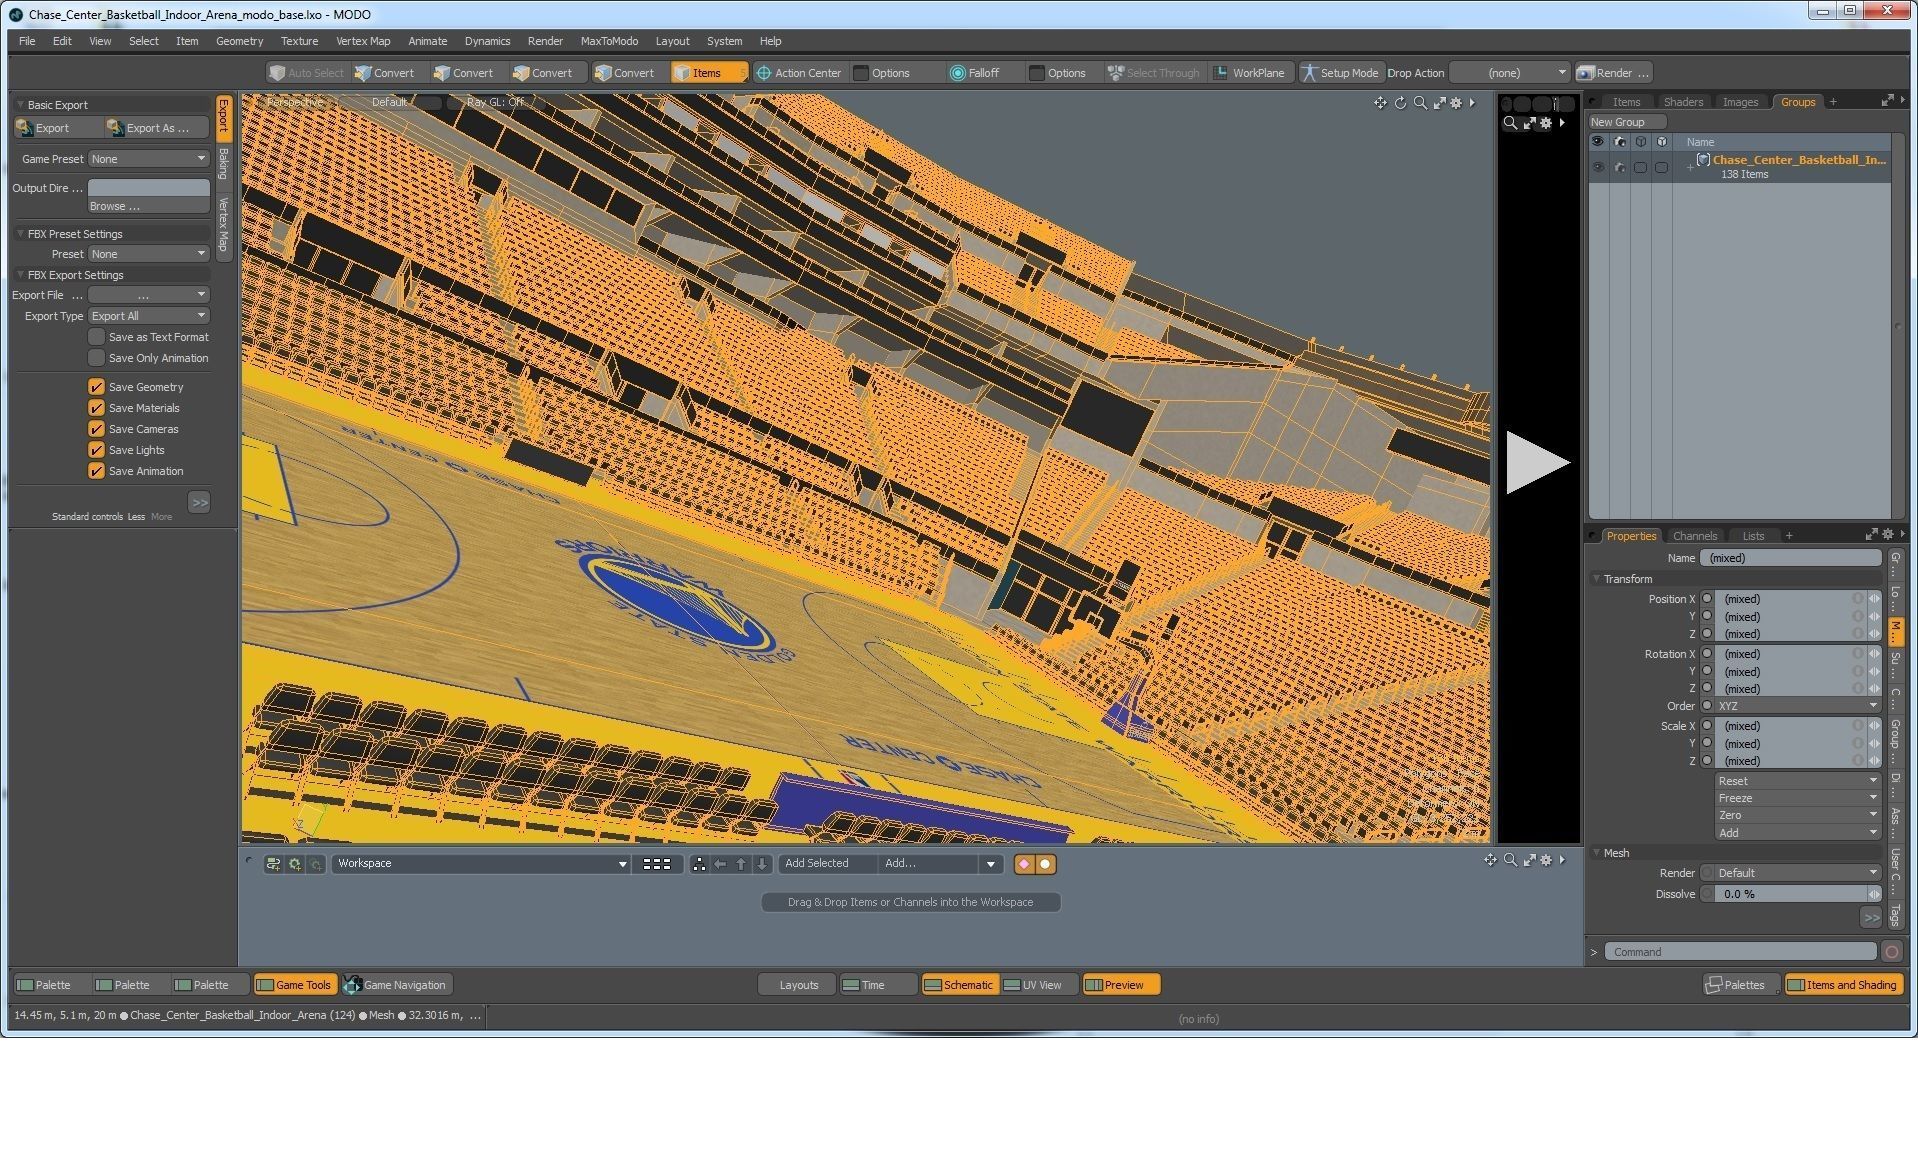Enable the Auto Select tool
This screenshot has width=1918, height=1158.
(306, 73)
